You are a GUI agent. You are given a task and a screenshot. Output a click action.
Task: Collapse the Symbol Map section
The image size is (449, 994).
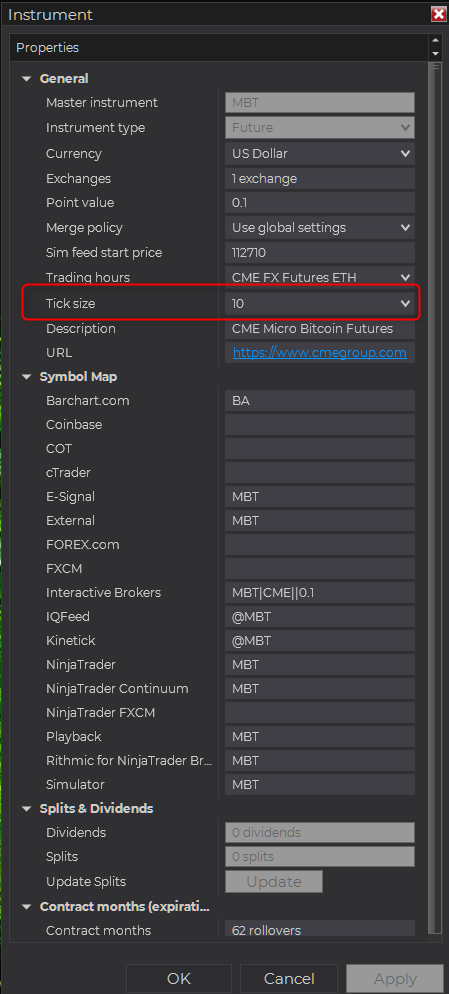(x=27, y=377)
